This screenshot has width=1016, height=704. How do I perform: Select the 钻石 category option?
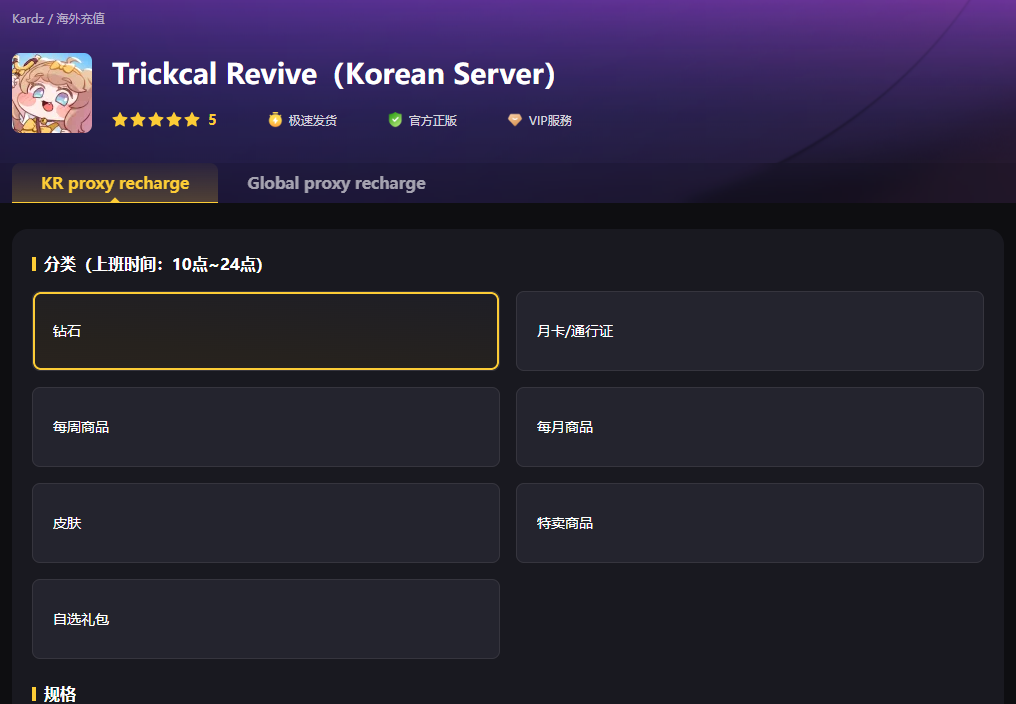pos(266,331)
